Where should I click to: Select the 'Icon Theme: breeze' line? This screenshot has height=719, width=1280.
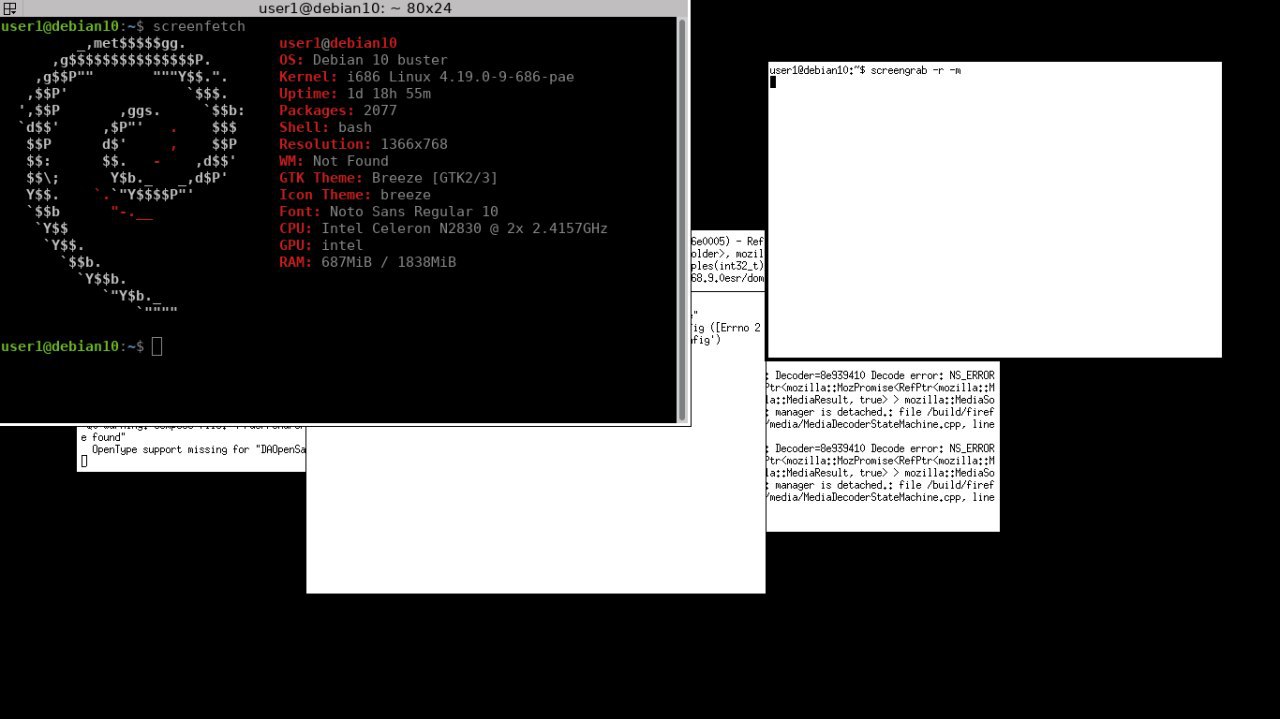click(355, 195)
